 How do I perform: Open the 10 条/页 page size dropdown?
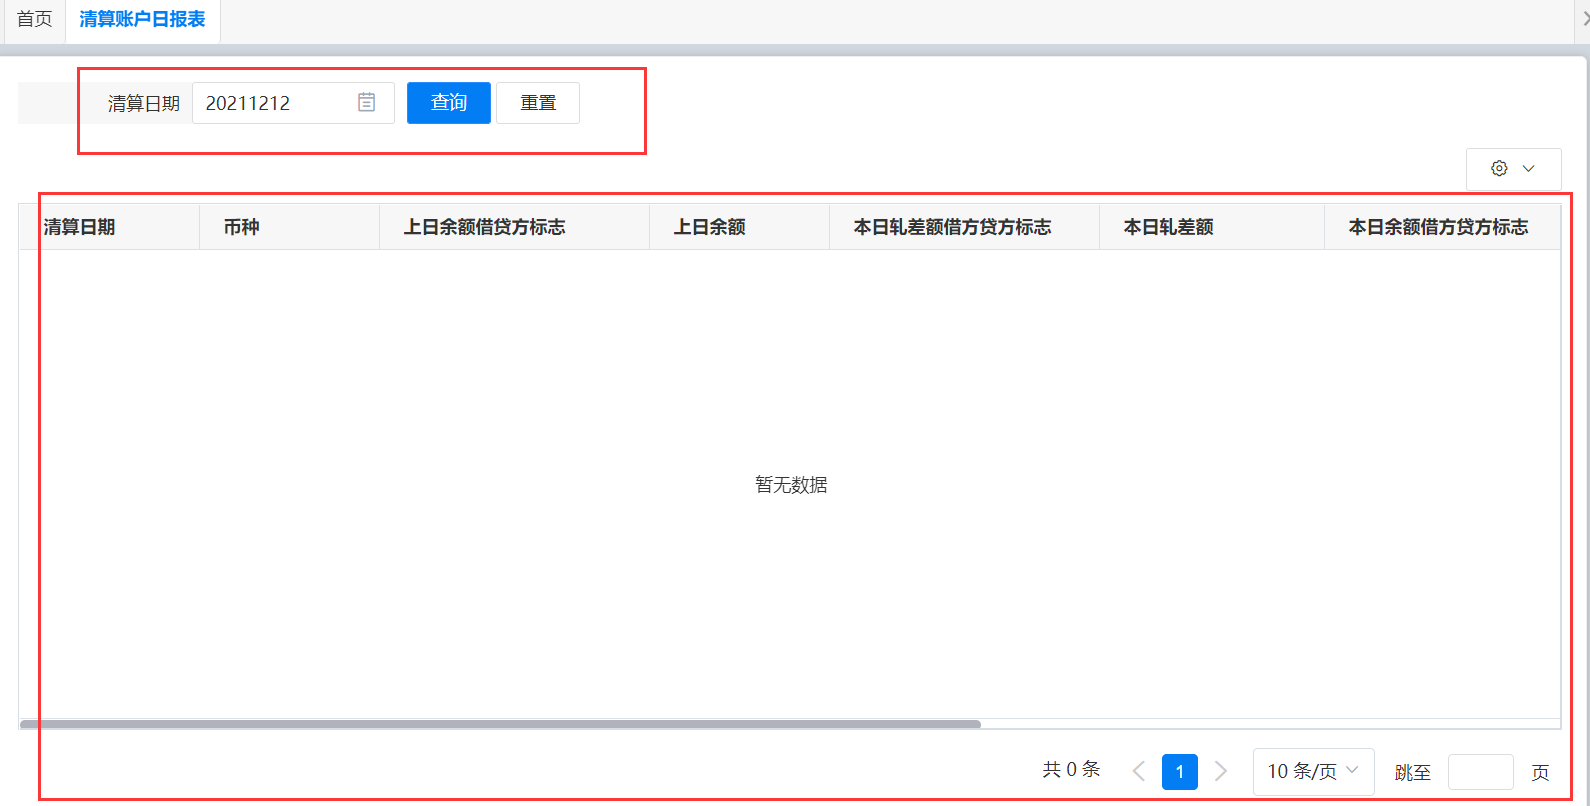(1313, 771)
